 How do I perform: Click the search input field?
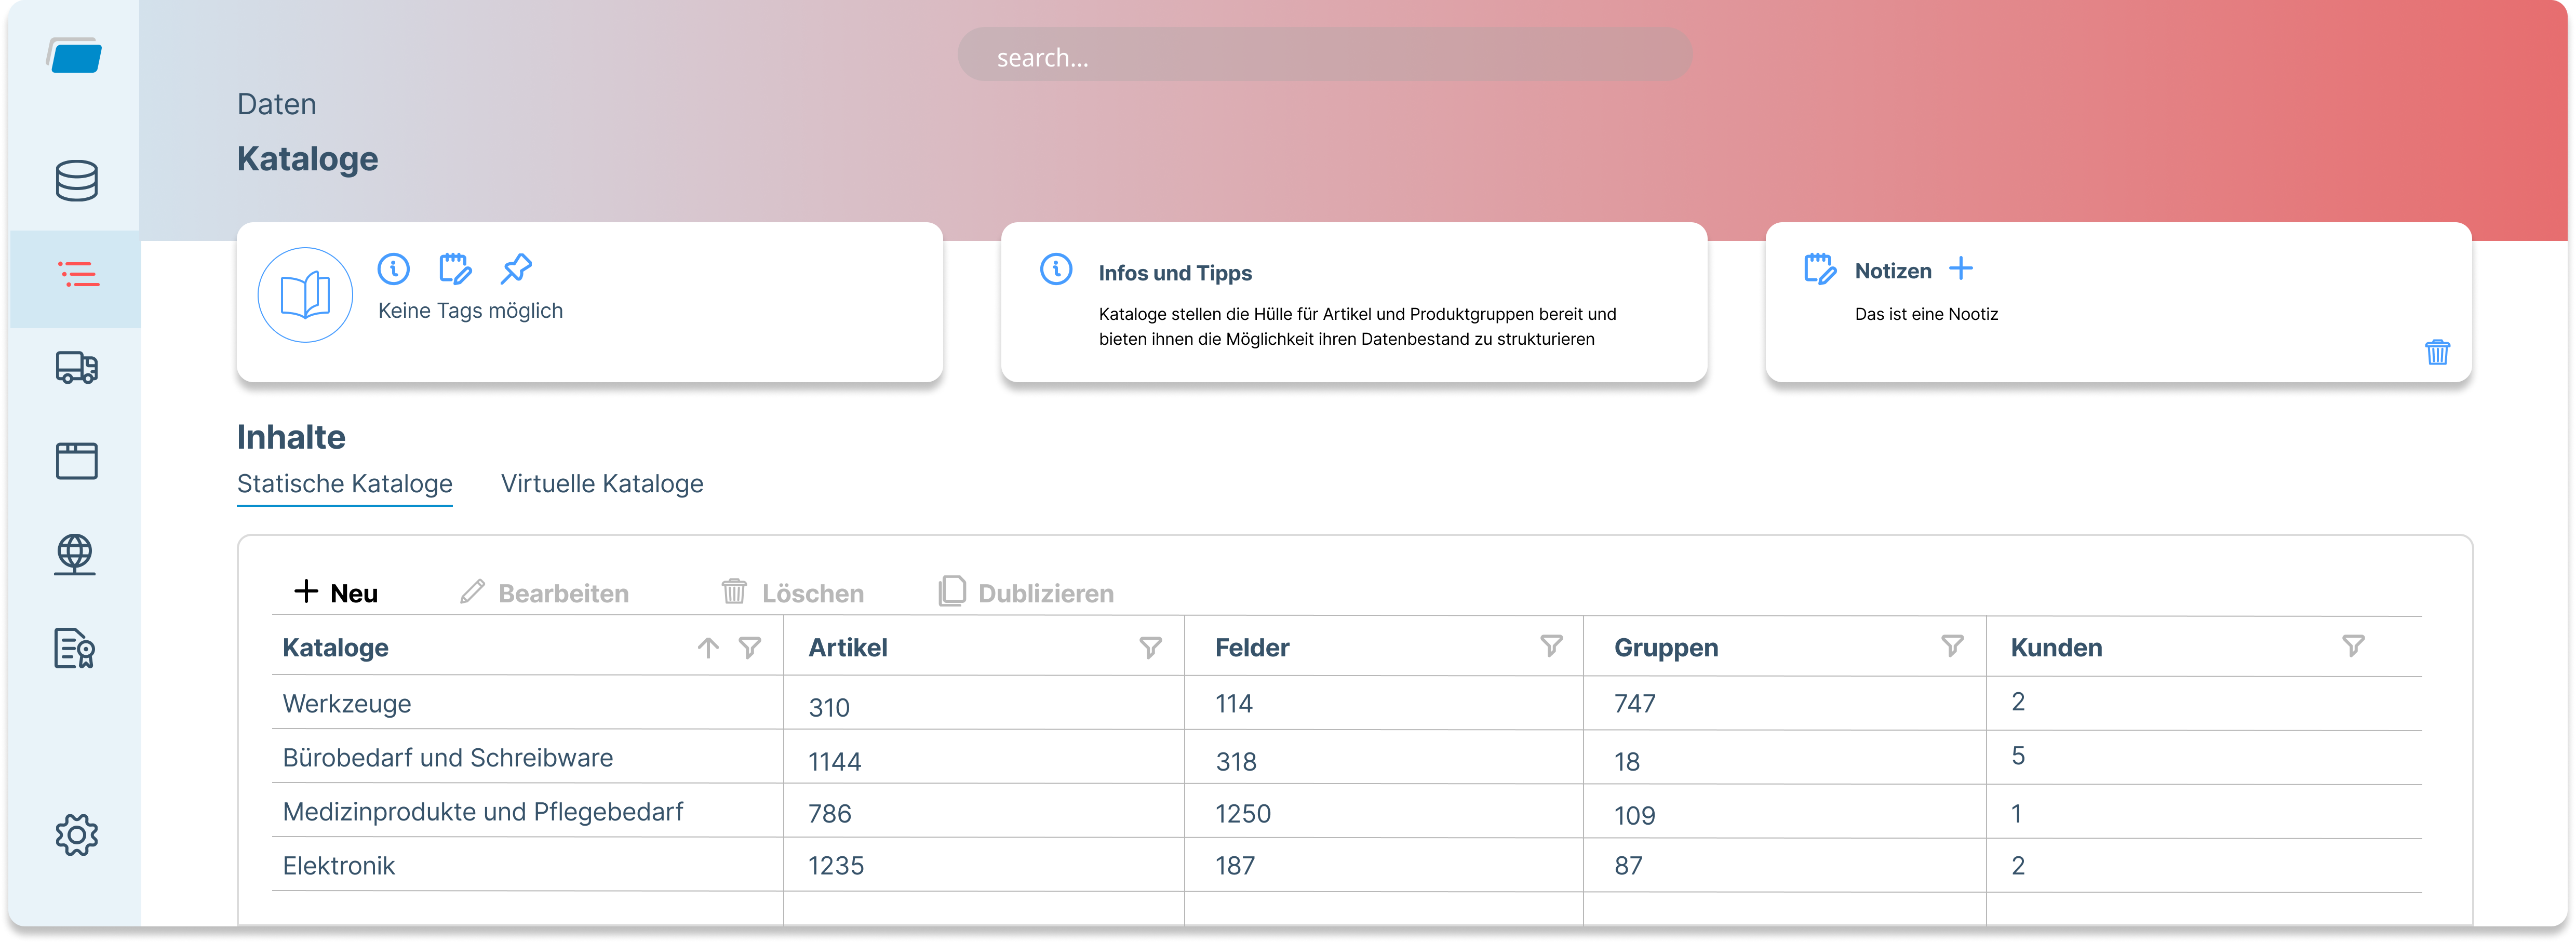coord(1325,56)
